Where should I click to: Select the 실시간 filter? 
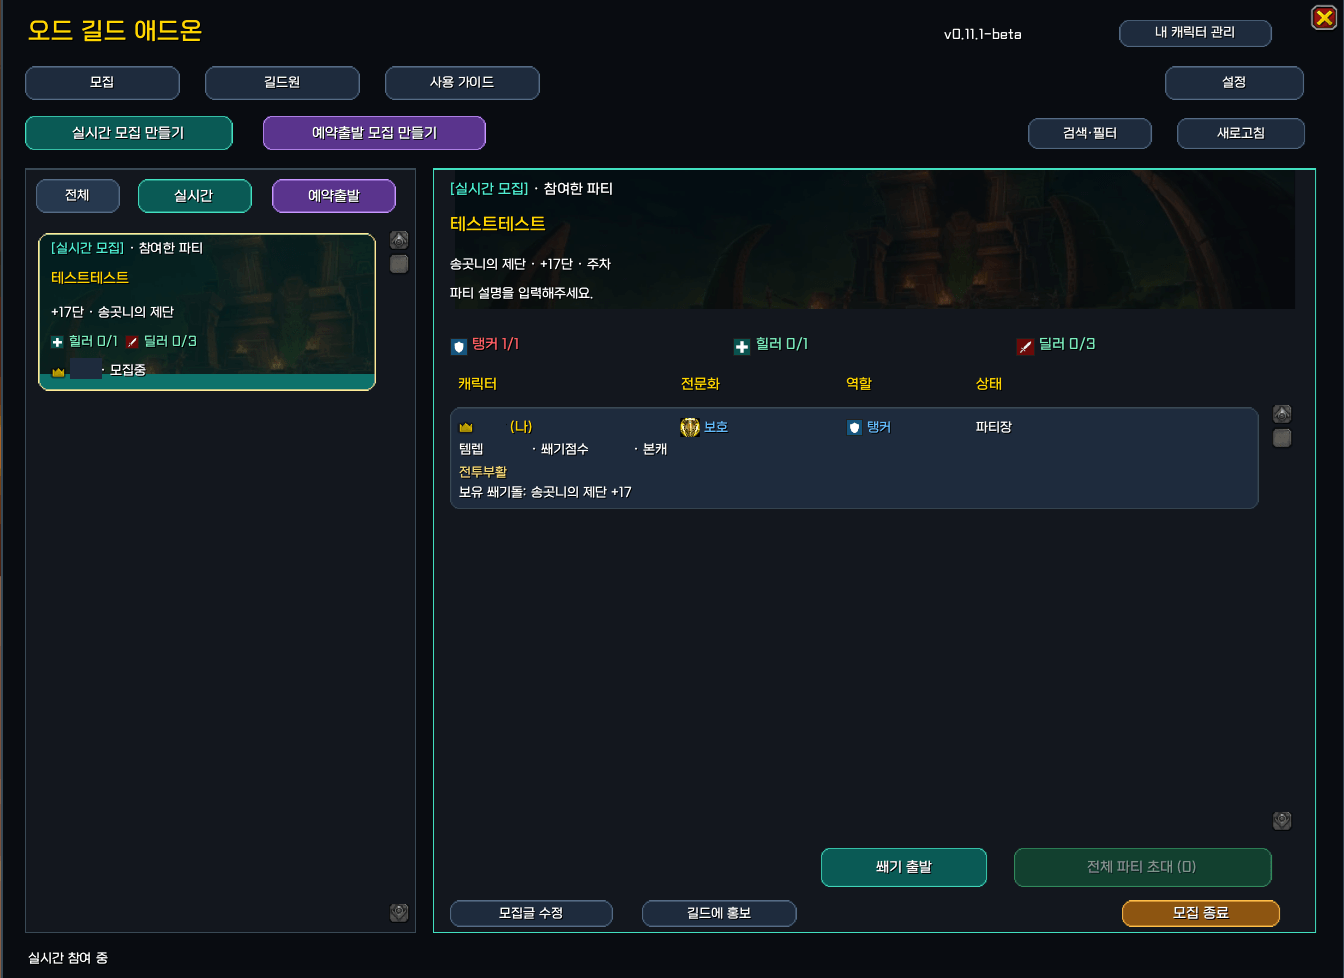pos(194,196)
